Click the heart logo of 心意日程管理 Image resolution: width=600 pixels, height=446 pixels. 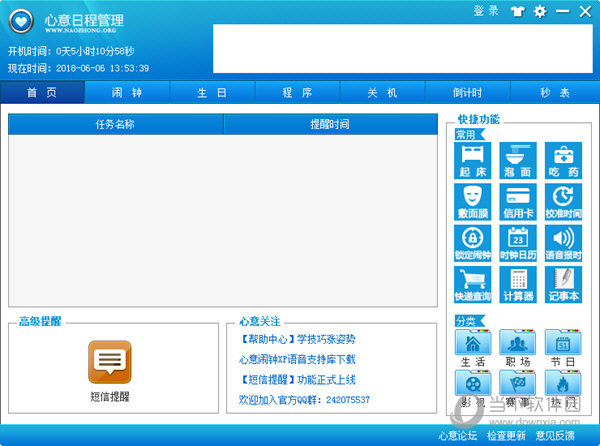(21, 21)
